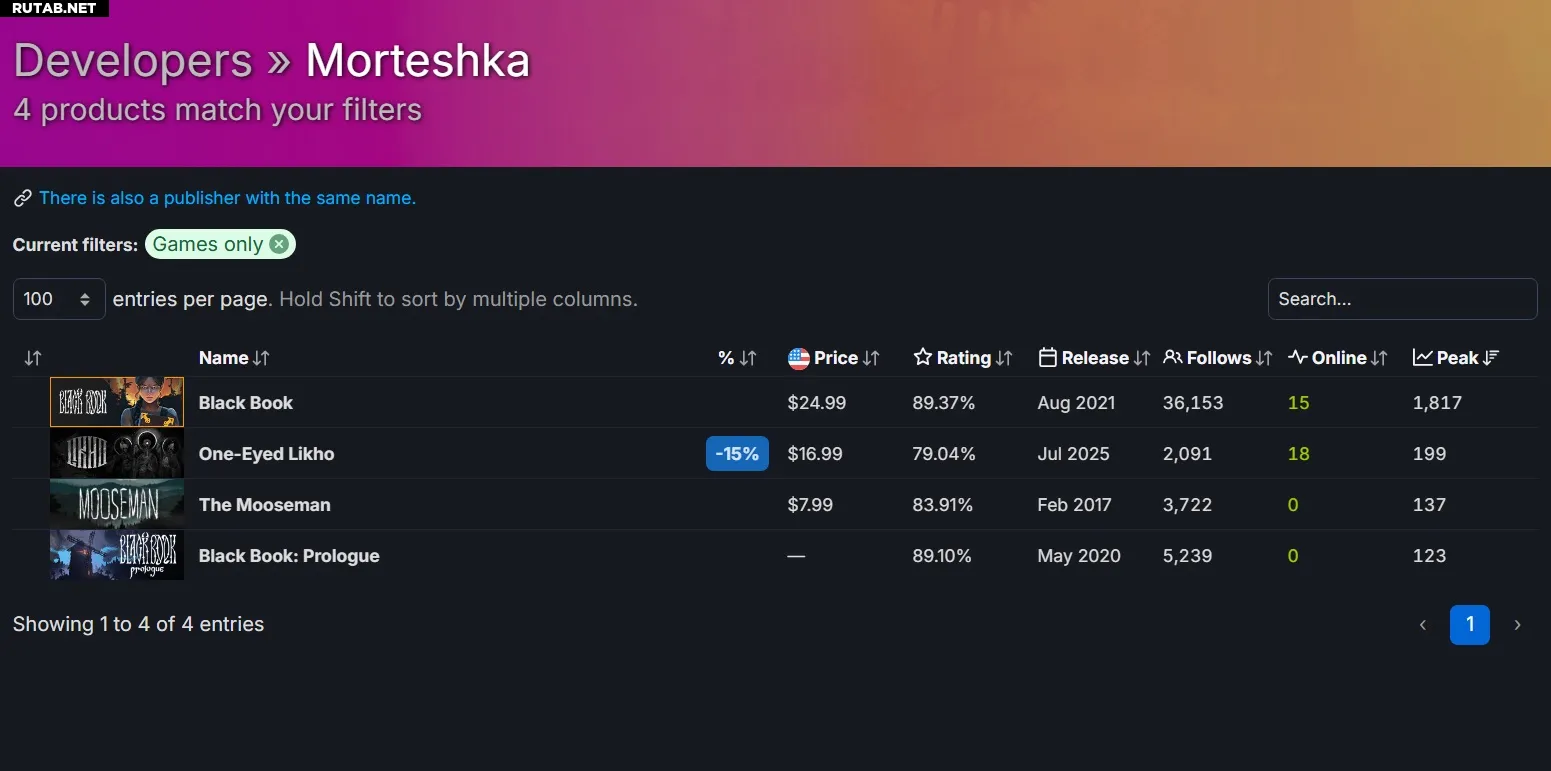This screenshot has height=771, width=1551.
Task: Sort the table by Peak column
Action: point(1456,358)
